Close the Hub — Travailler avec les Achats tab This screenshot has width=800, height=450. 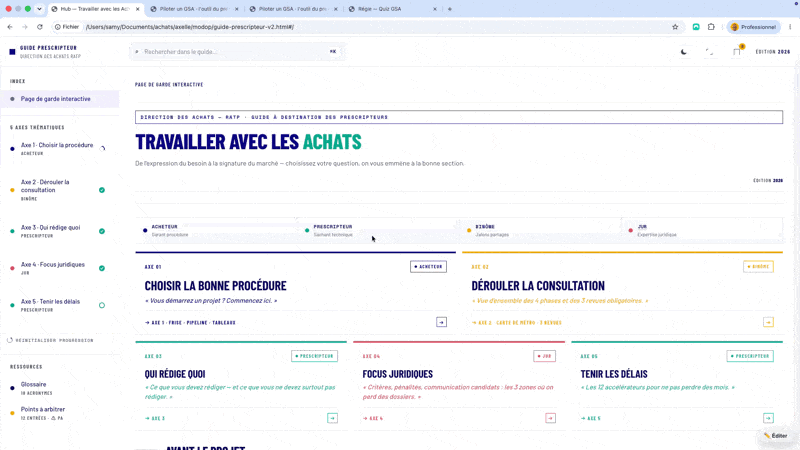click(137, 9)
